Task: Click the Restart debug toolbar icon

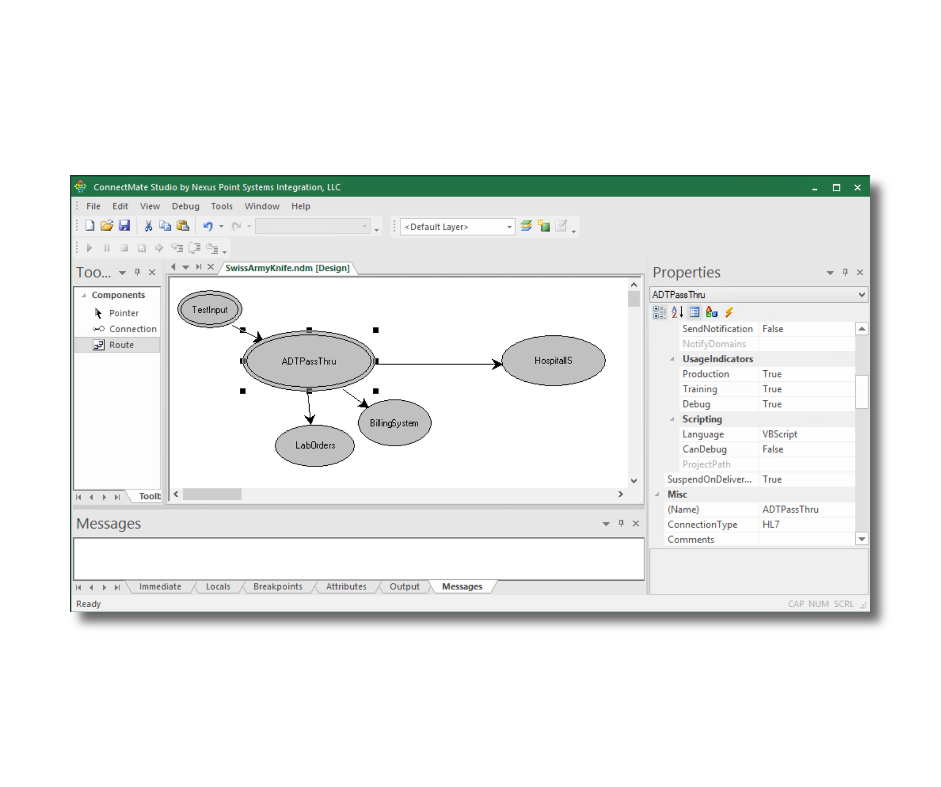Action: (x=142, y=248)
